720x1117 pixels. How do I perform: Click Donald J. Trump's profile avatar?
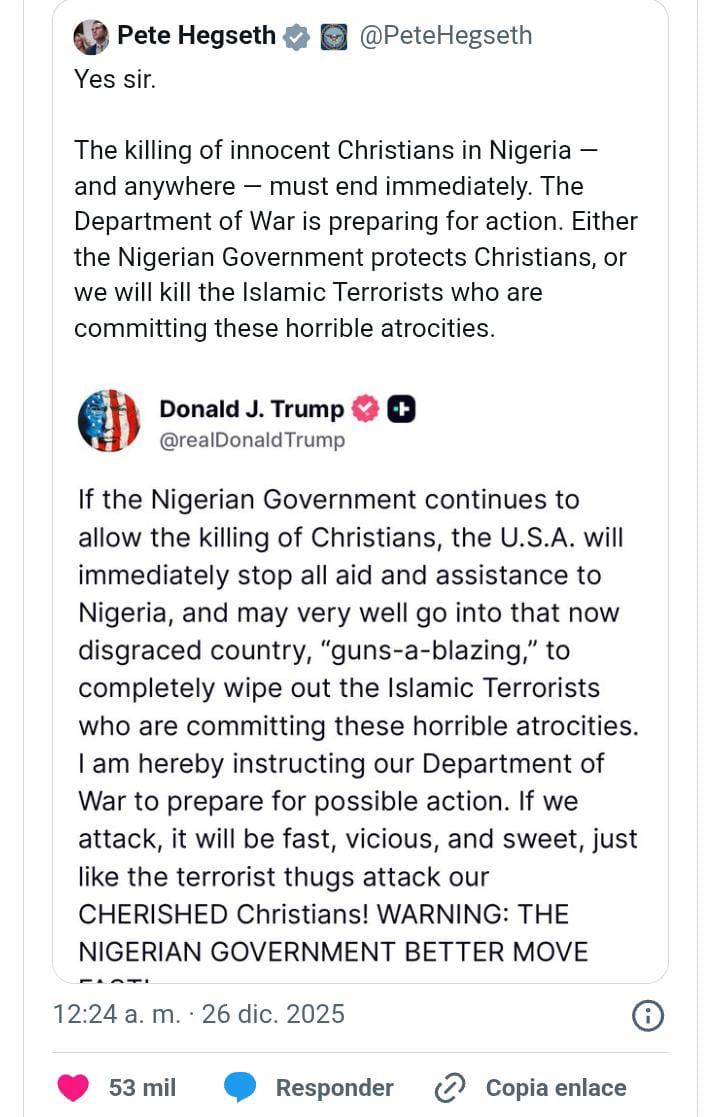coord(108,420)
